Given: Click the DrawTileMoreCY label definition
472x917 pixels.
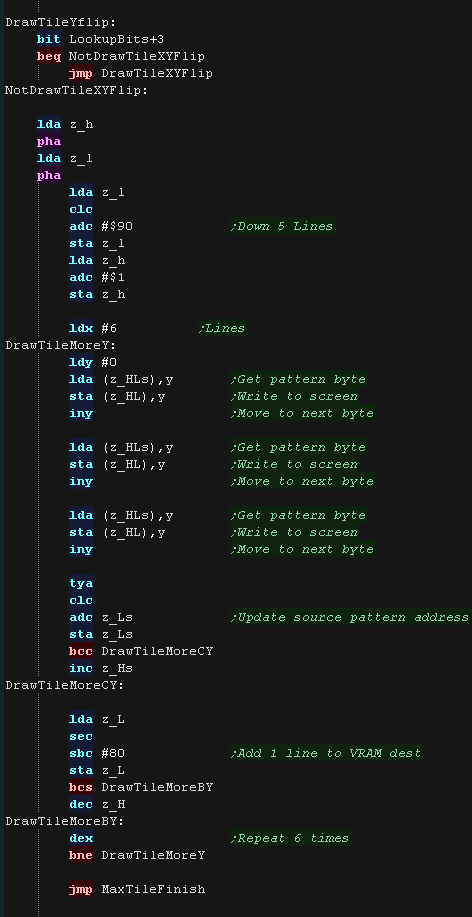Looking at the screenshot, I should click(x=65, y=685).
